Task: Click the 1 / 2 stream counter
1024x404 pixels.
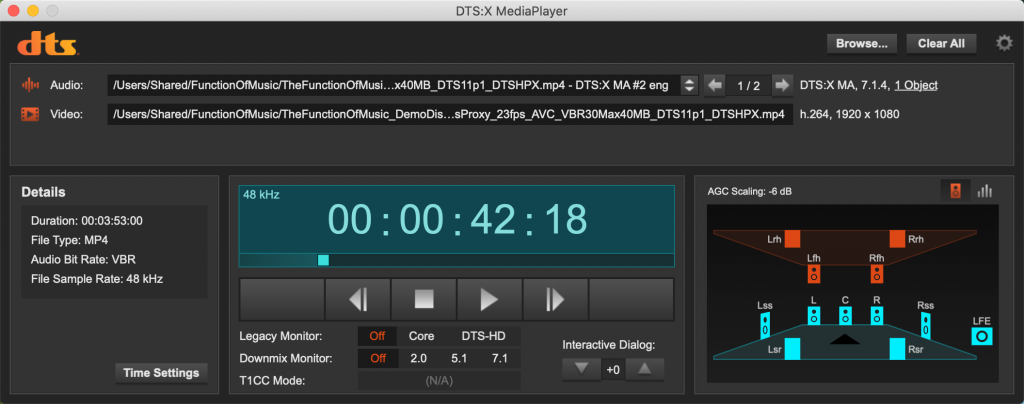Action: (x=748, y=85)
